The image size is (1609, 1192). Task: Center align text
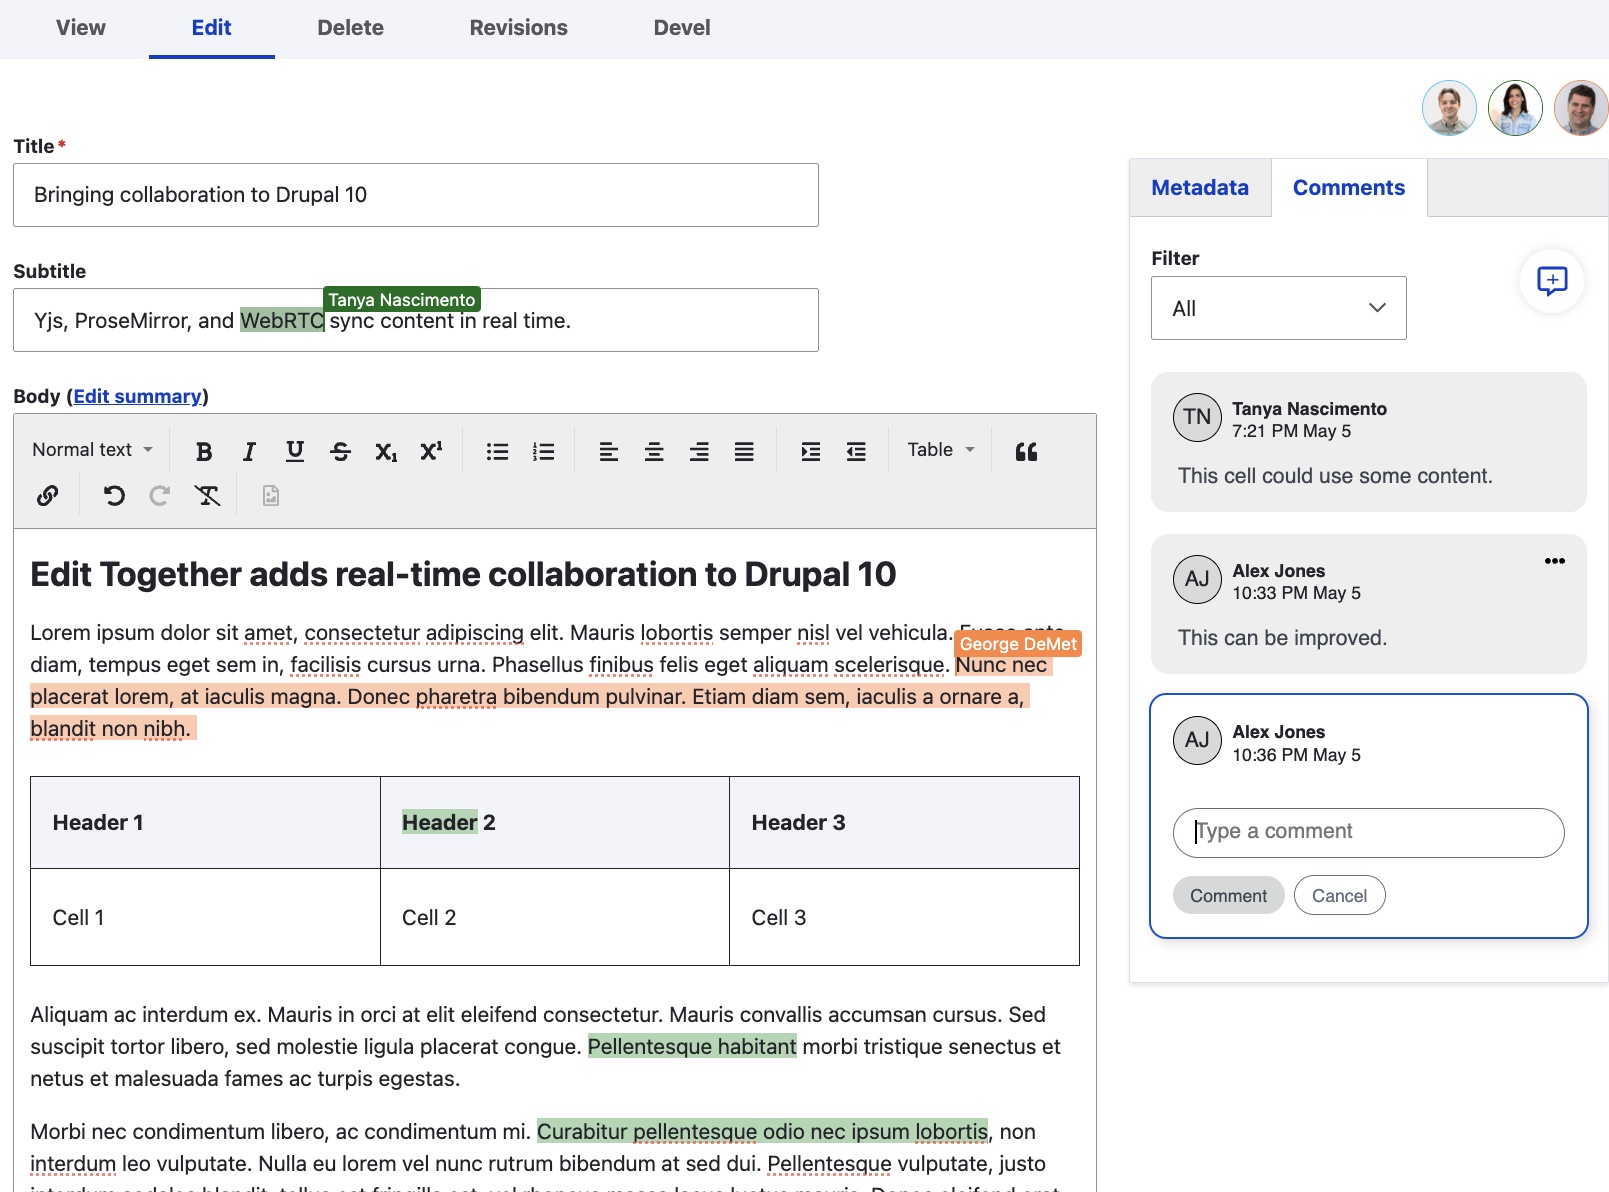click(654, 452)
